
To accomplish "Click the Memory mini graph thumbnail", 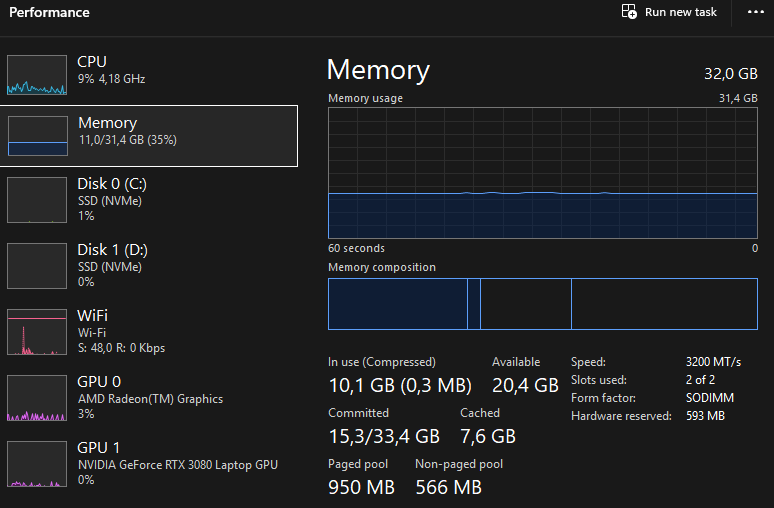I will click(36, 136).
